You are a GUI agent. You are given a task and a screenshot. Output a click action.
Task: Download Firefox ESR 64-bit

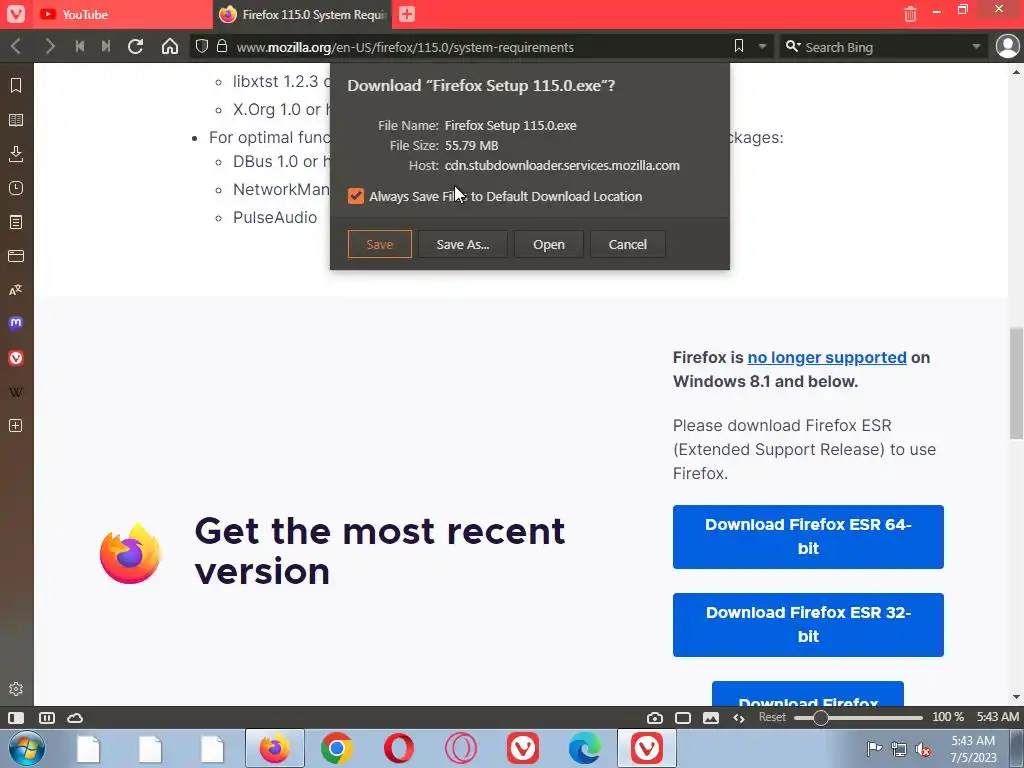coord(808,537)
